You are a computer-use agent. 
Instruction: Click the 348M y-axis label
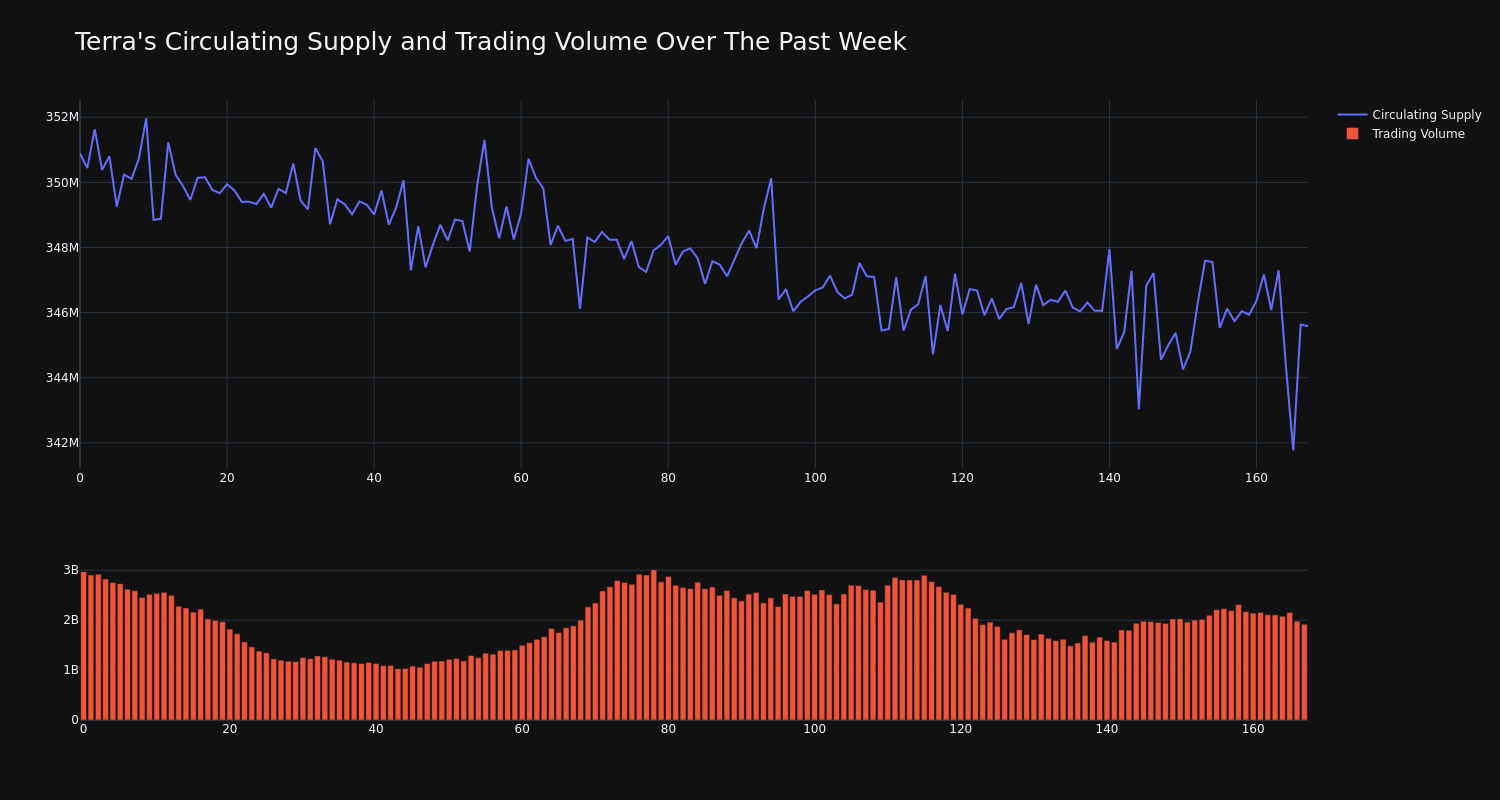pyautogui.click(x=62, y=248)
